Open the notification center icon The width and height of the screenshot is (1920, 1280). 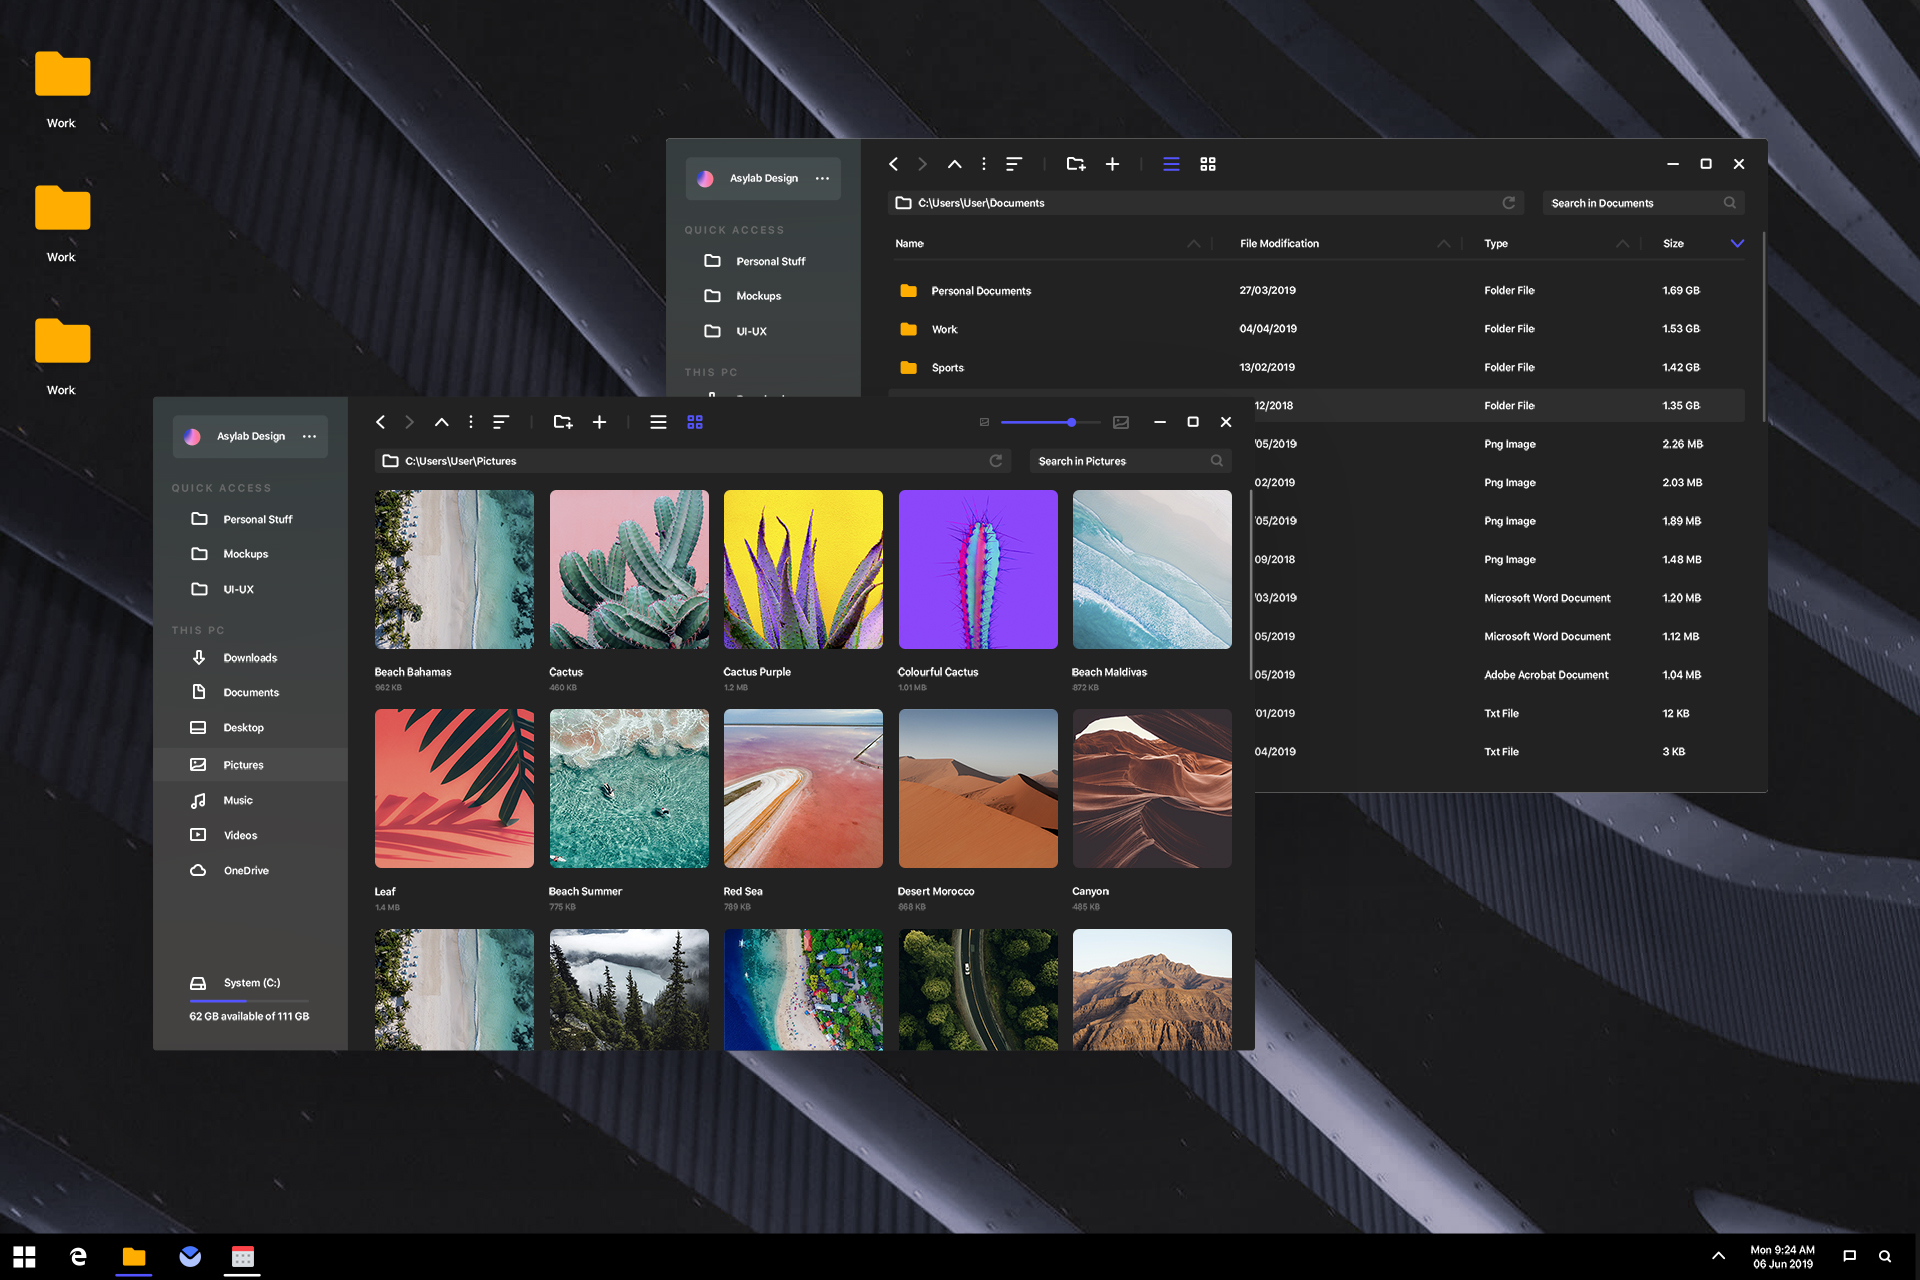click(x=1849, y=1257)
